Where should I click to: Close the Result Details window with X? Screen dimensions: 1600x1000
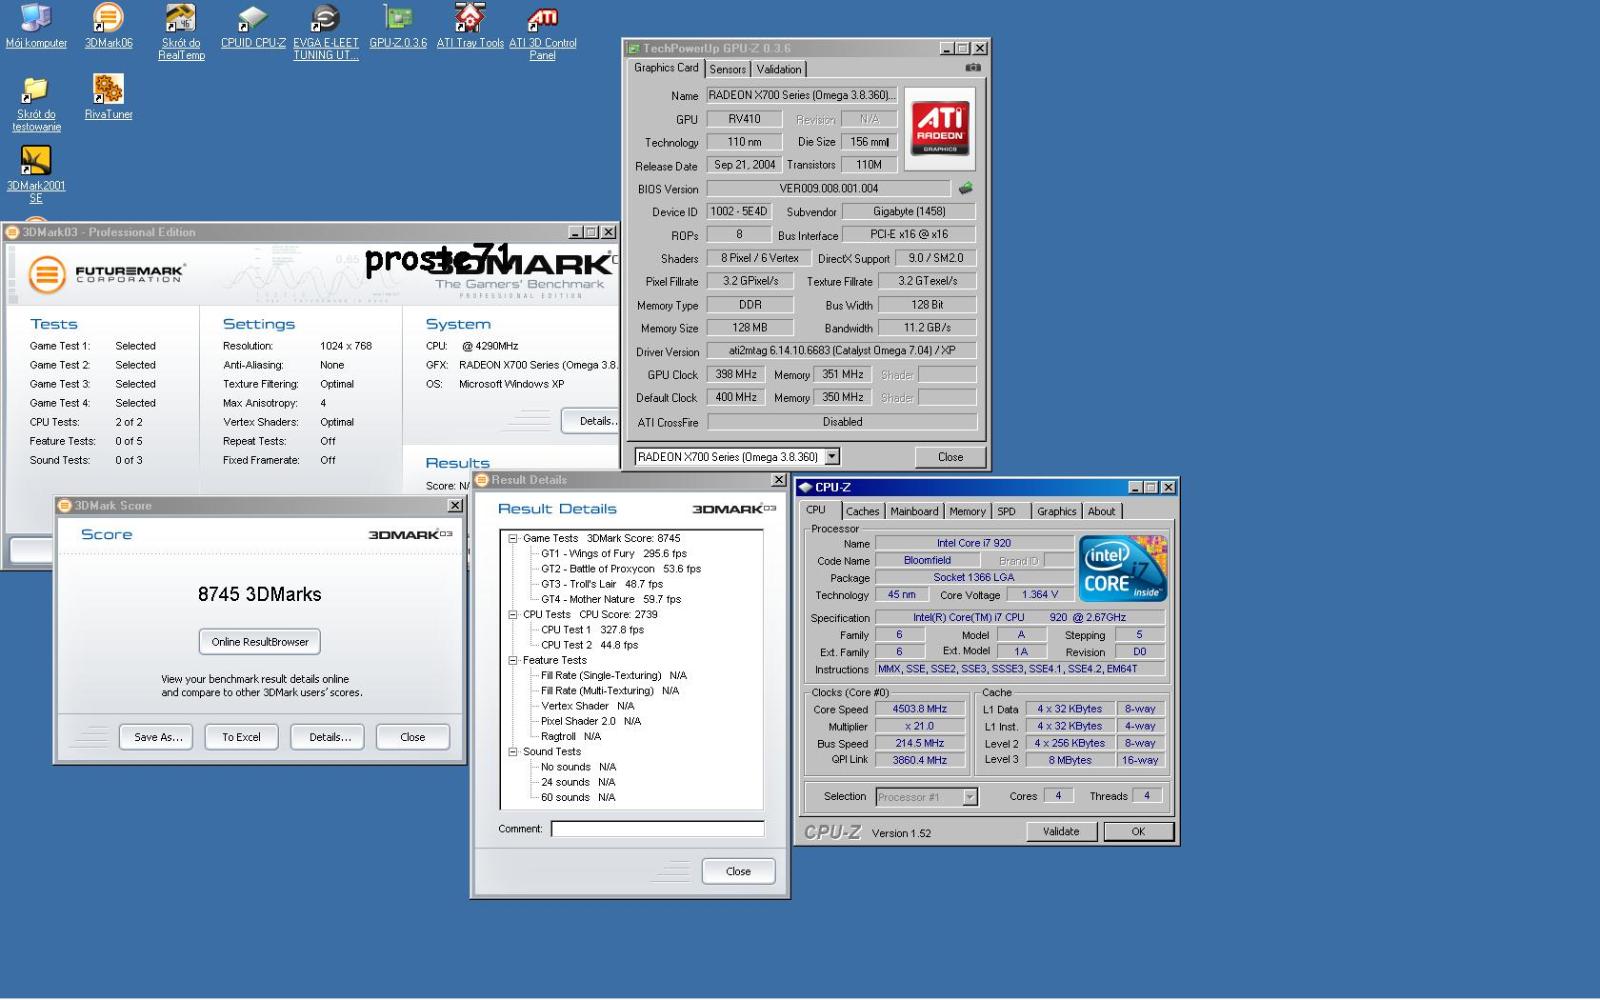[779, 480]
